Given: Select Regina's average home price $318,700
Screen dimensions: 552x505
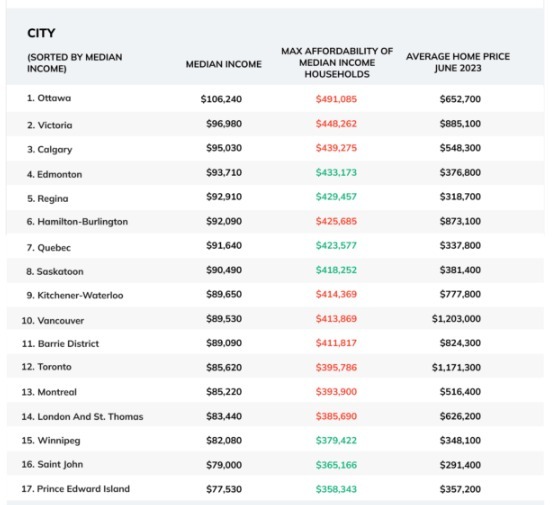Looking at the screenshot, I should 460,197.
